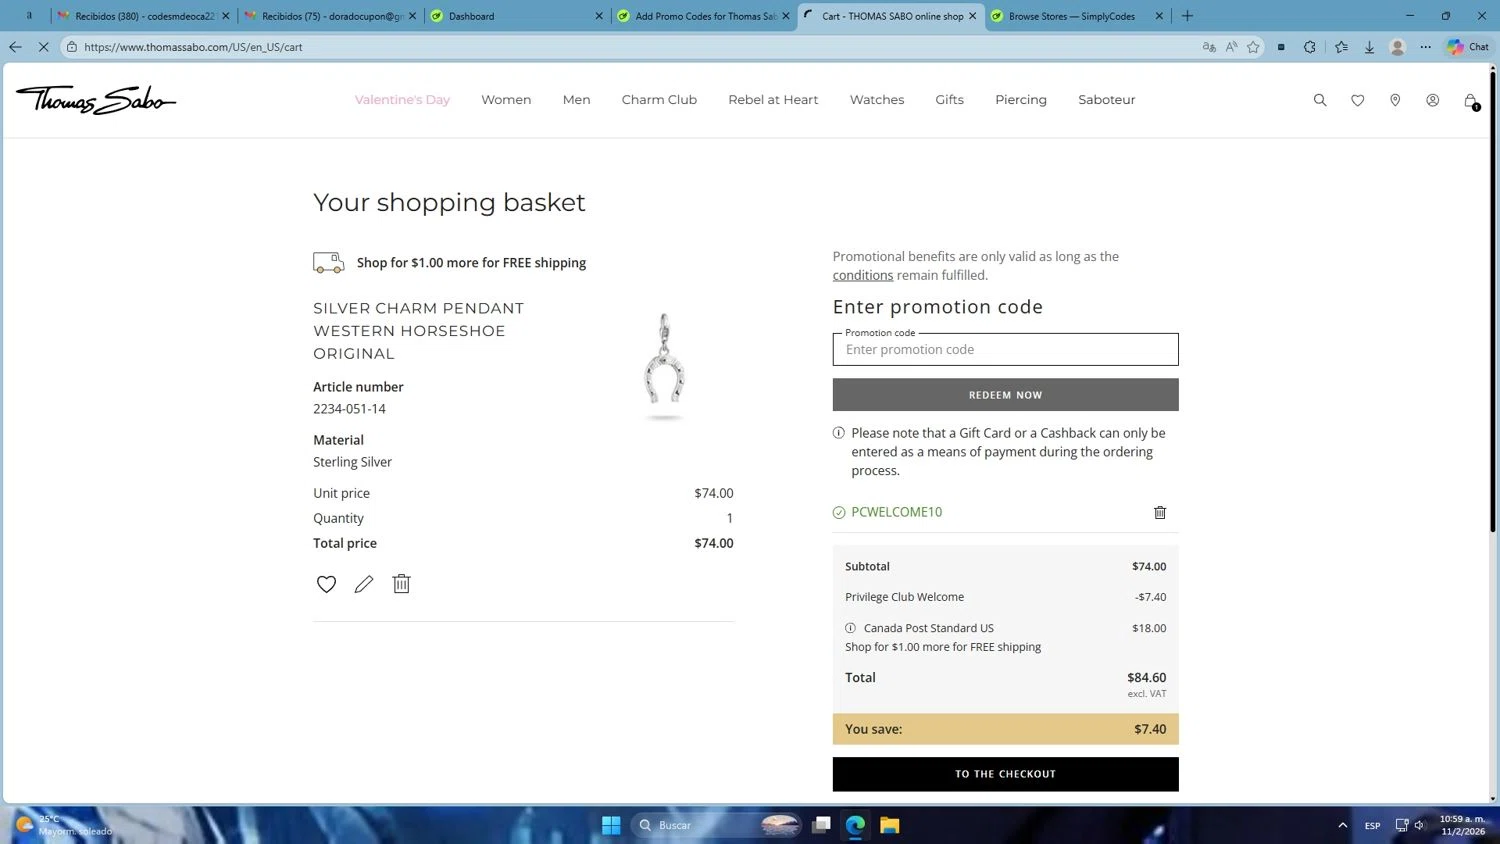Open the Women menu

[506, 100]
